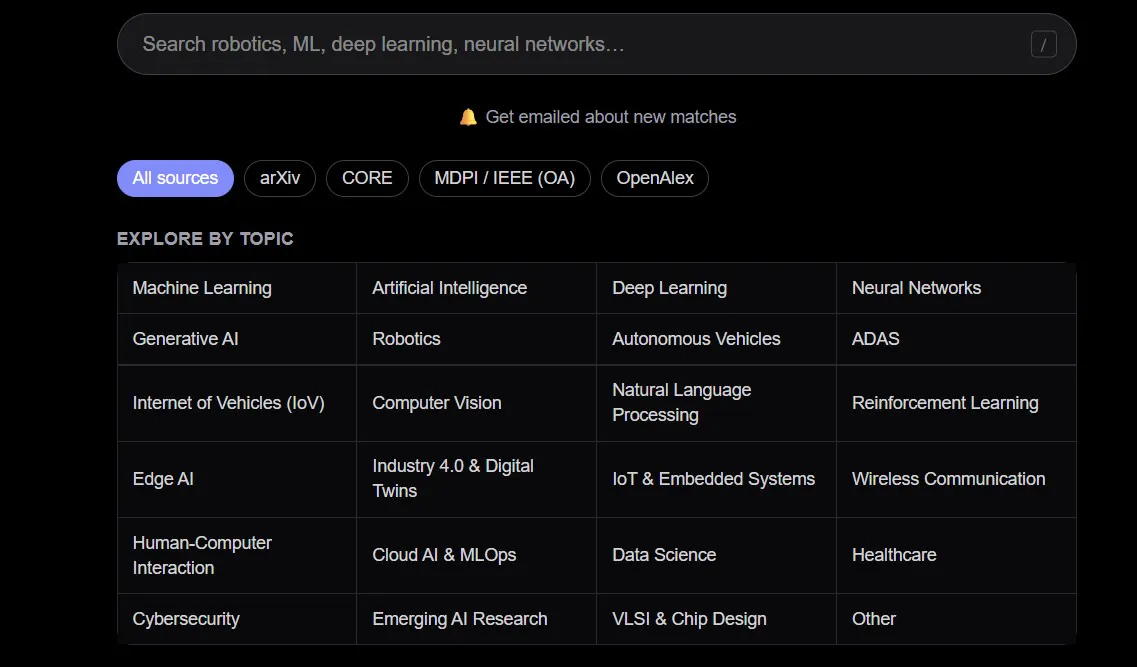Click the bell icon beside email alerts
Viewport: 1137px width, 667px height.
tap(468, 117)
